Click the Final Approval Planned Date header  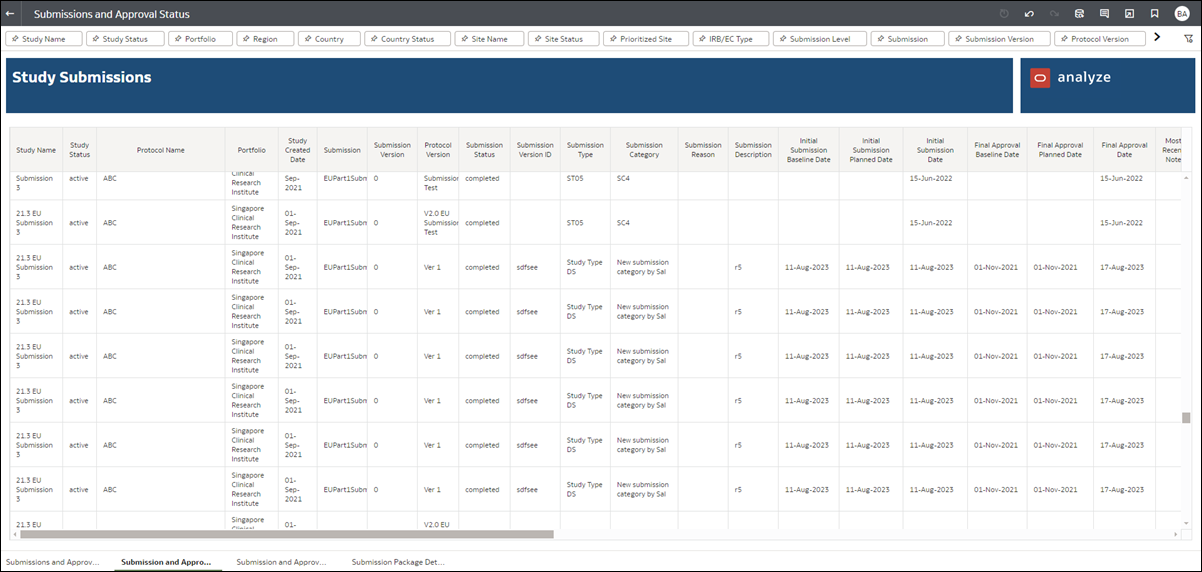[x=1060, y=150]
